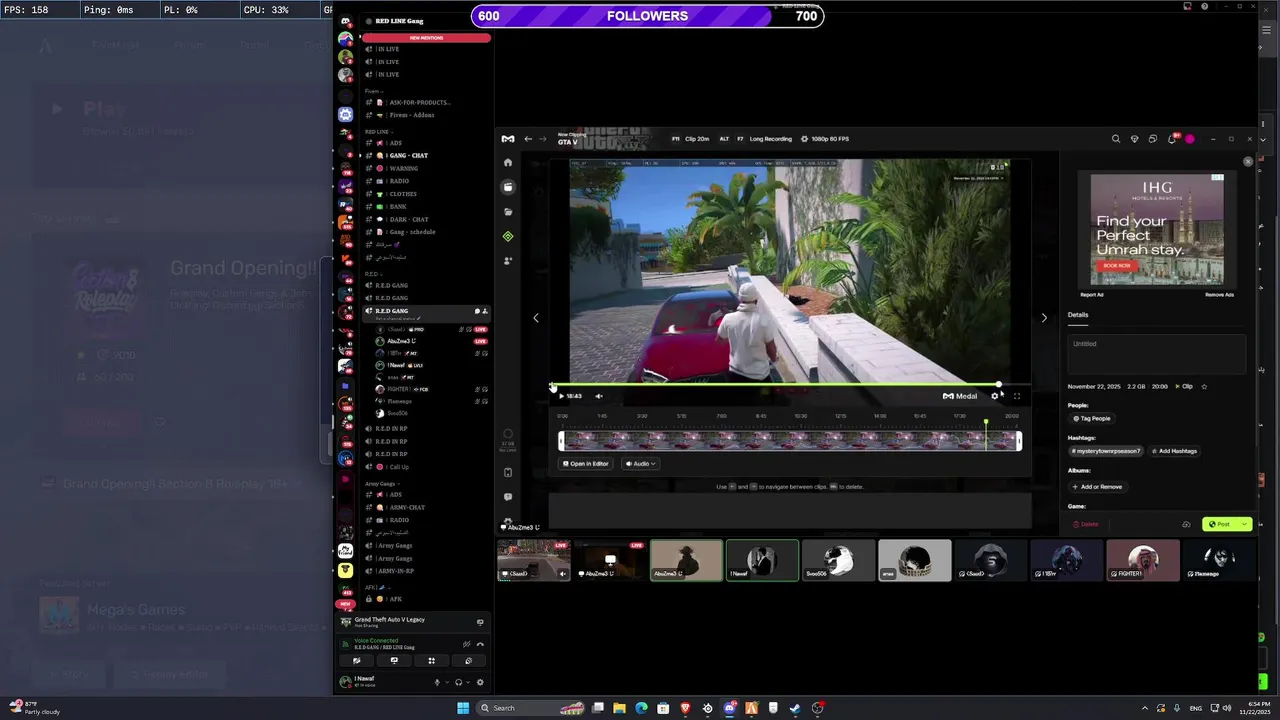The image size is (1280, 720).
Task: Open Discord soundboard button
Action: tap(469, 661)
